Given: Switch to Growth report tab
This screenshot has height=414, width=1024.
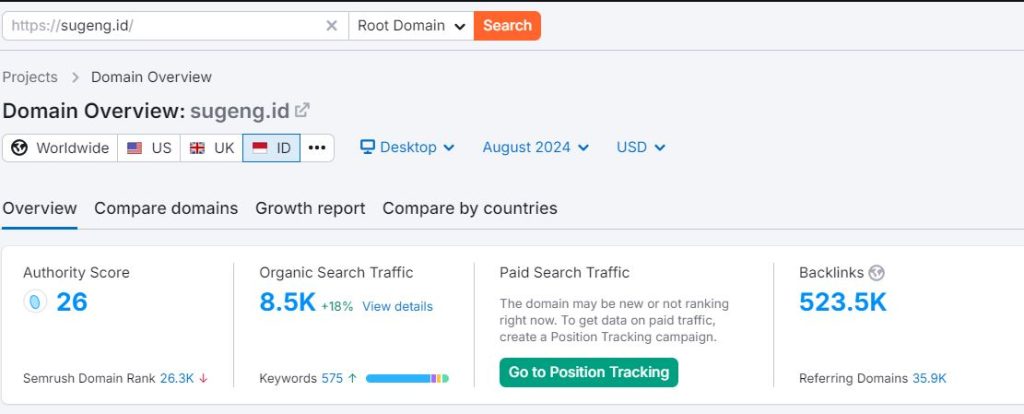Looking at the screenshot, I should pos(310,208).
